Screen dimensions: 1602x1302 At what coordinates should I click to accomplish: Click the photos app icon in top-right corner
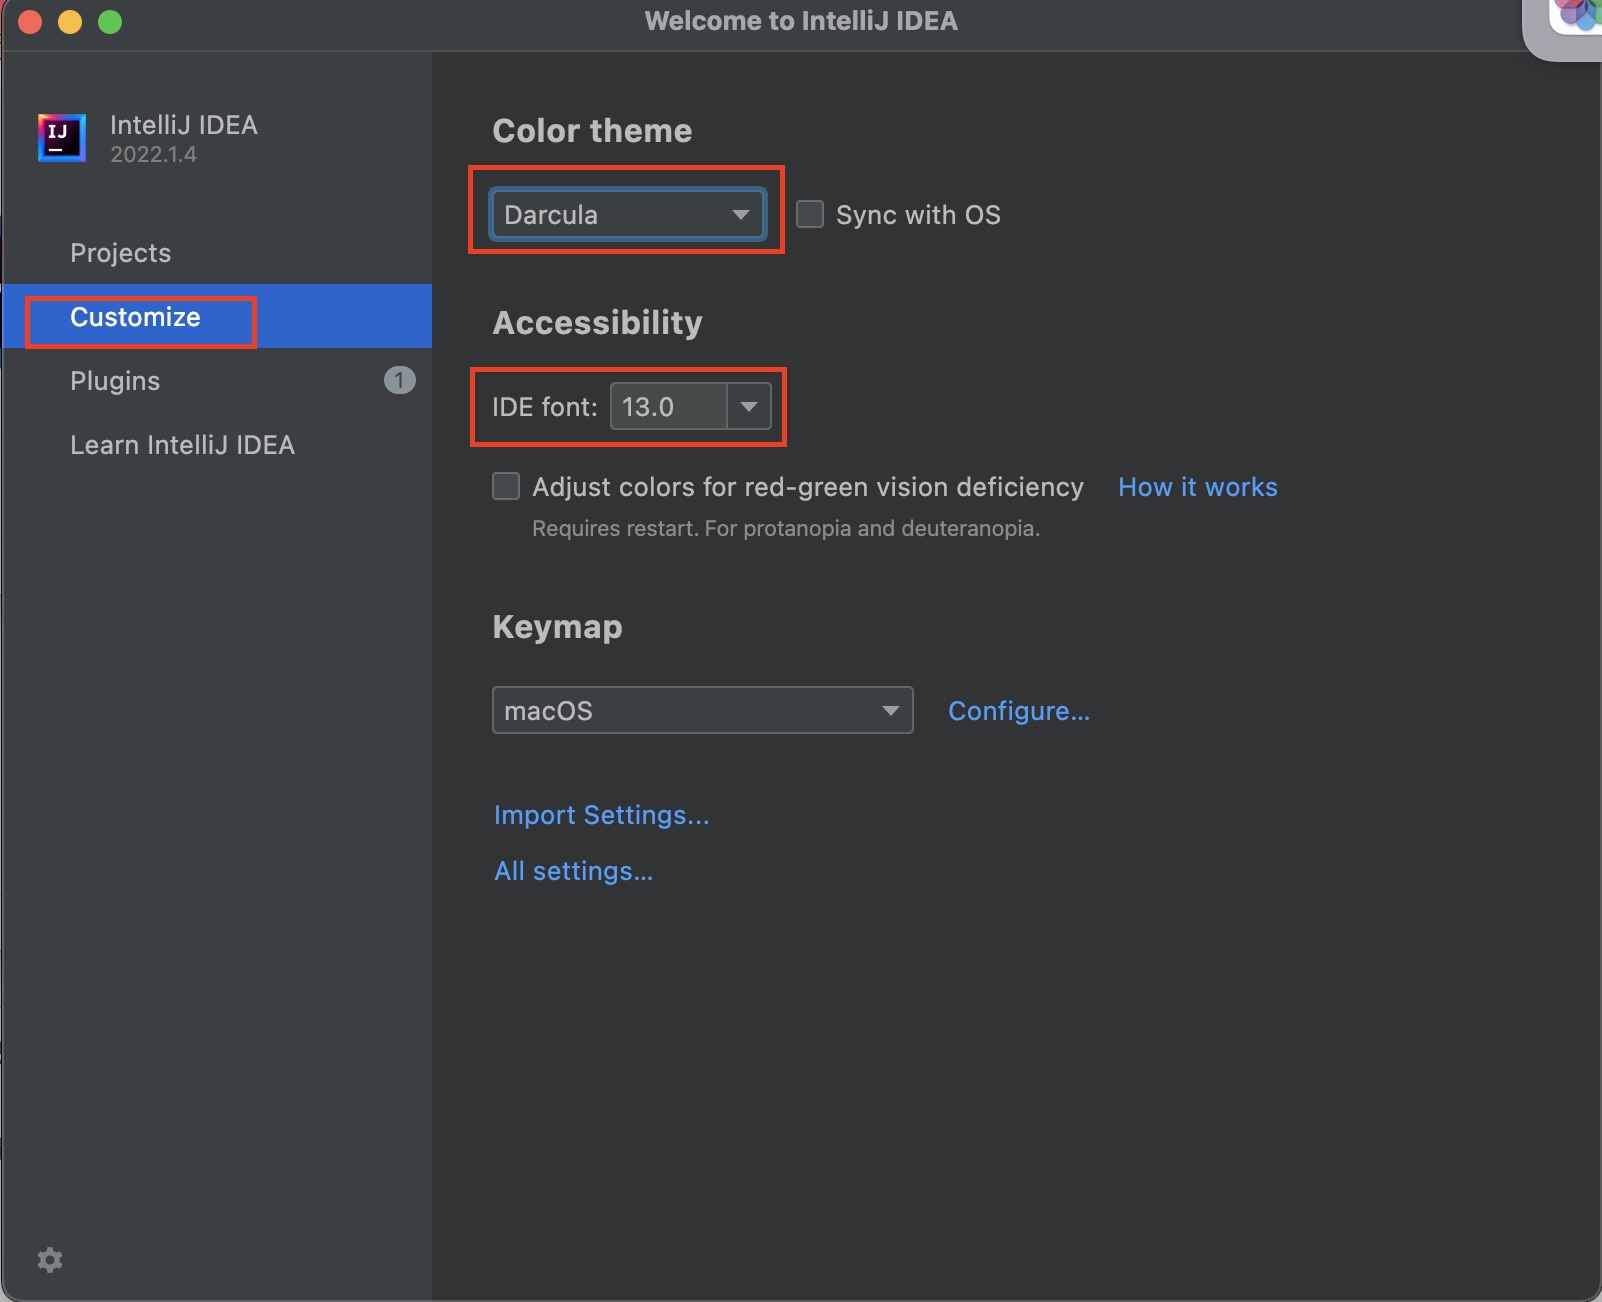tap(1577, 16)
